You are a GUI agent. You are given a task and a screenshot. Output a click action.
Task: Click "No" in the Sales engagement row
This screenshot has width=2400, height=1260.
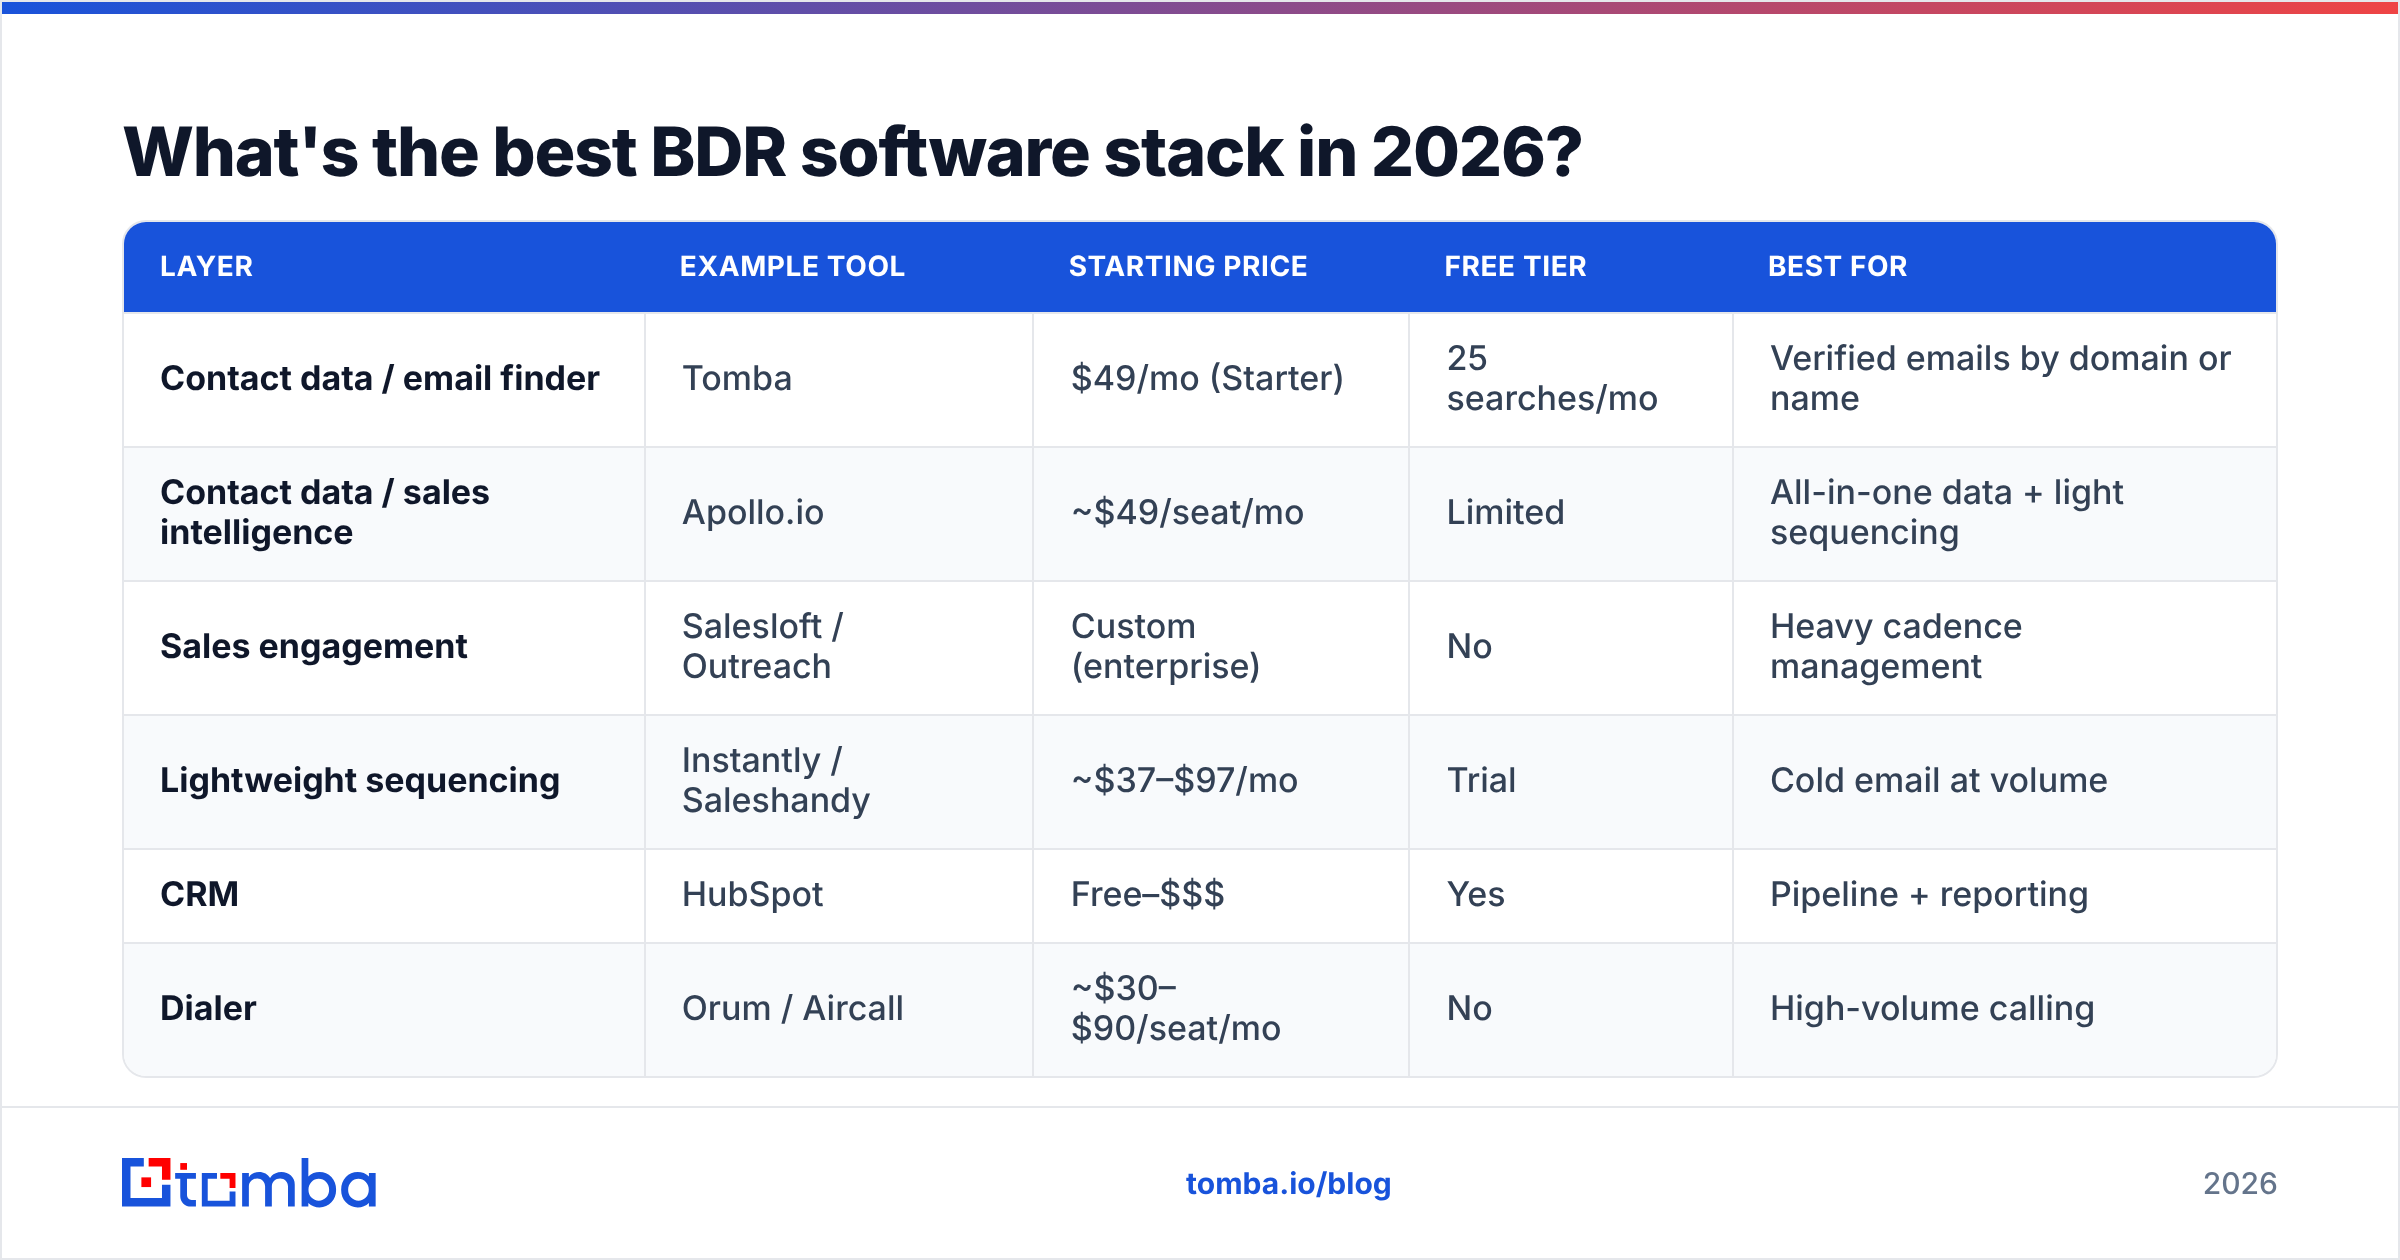pos(1571,647)
